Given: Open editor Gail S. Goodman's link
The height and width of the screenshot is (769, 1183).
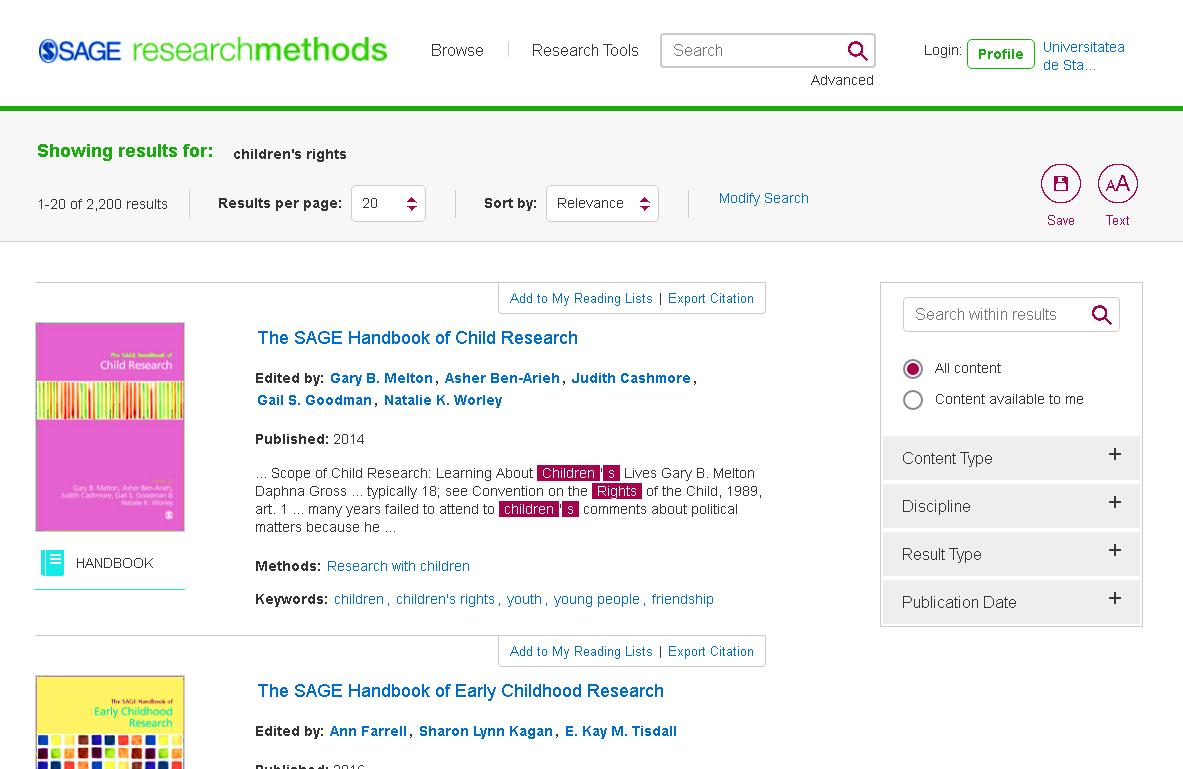Looking at the screenshot, I should [x=314, y=400].
